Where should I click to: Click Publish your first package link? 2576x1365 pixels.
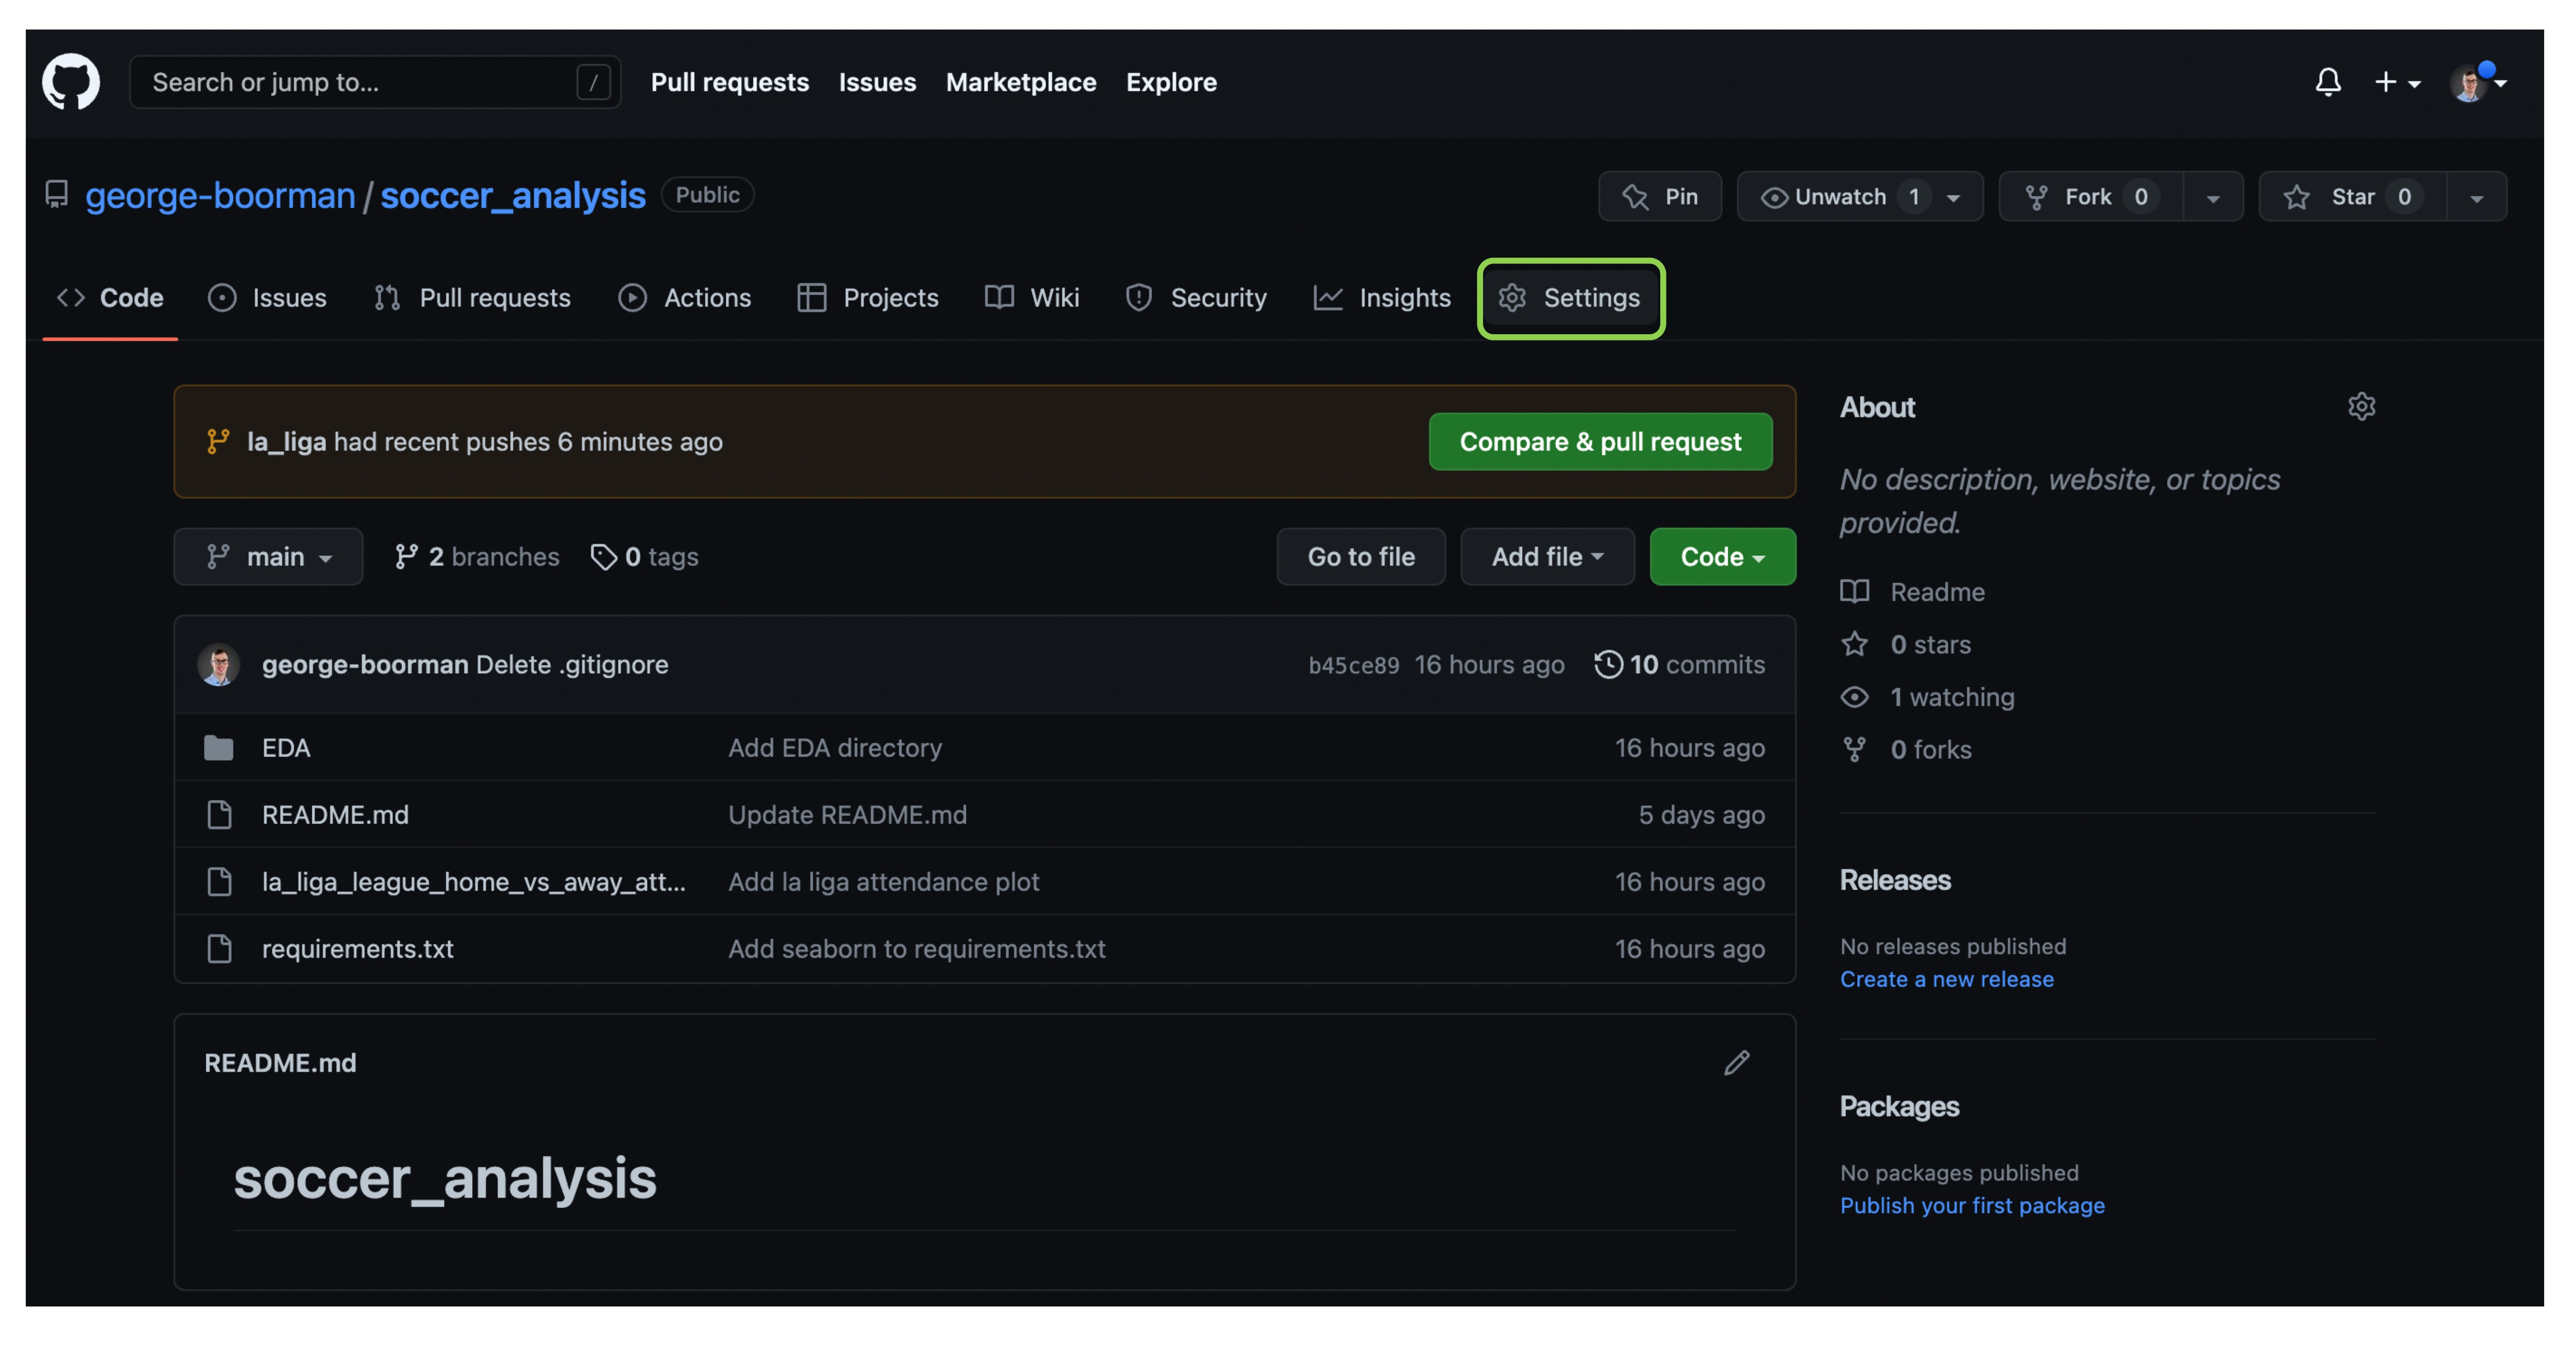[1972, 1205]
